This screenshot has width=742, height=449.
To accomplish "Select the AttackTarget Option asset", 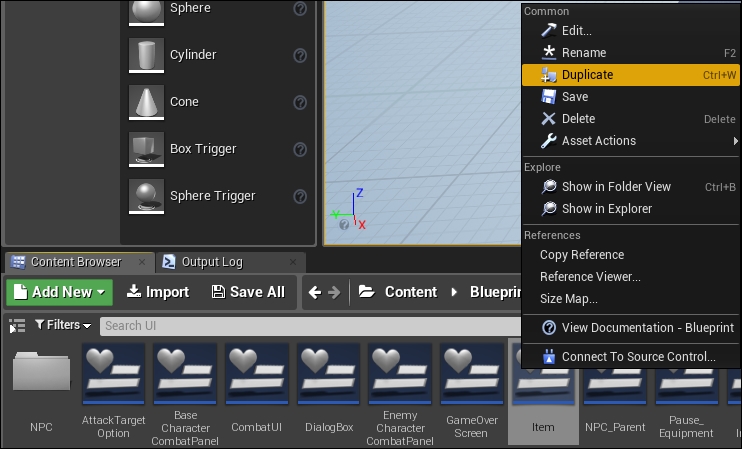I will coord(114,391).
